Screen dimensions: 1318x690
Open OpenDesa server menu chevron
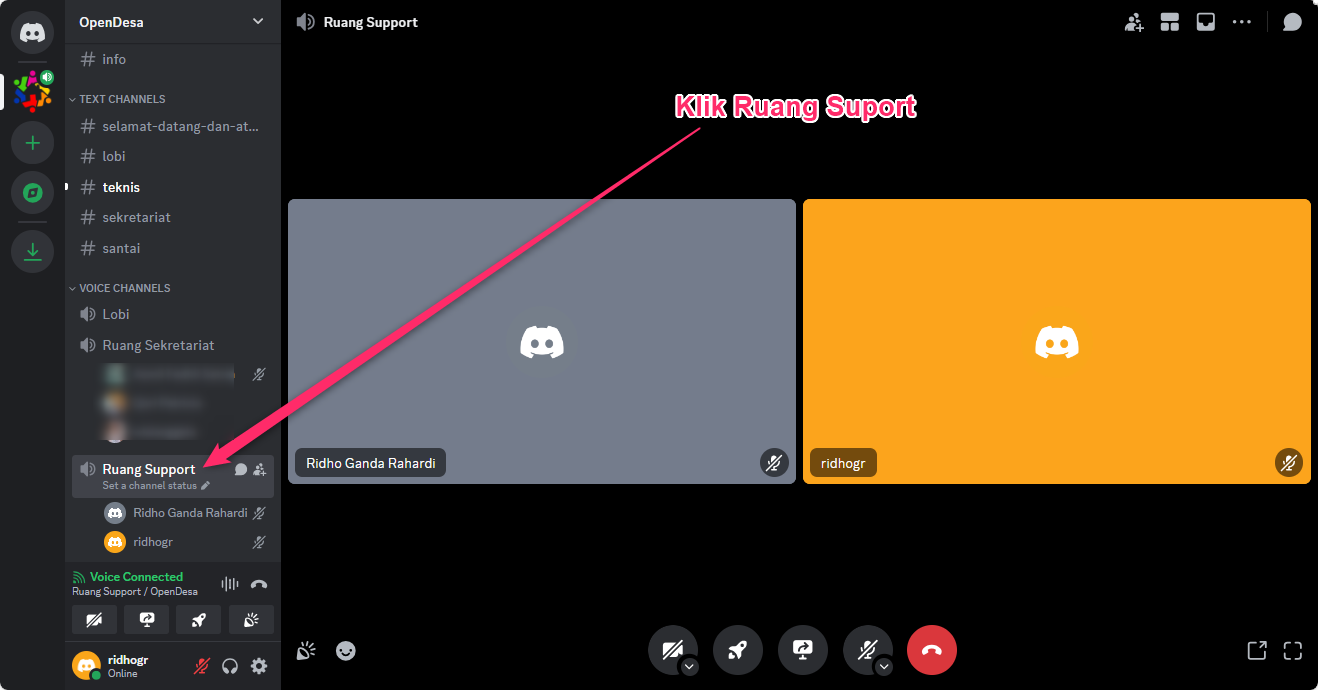point(258,22)
